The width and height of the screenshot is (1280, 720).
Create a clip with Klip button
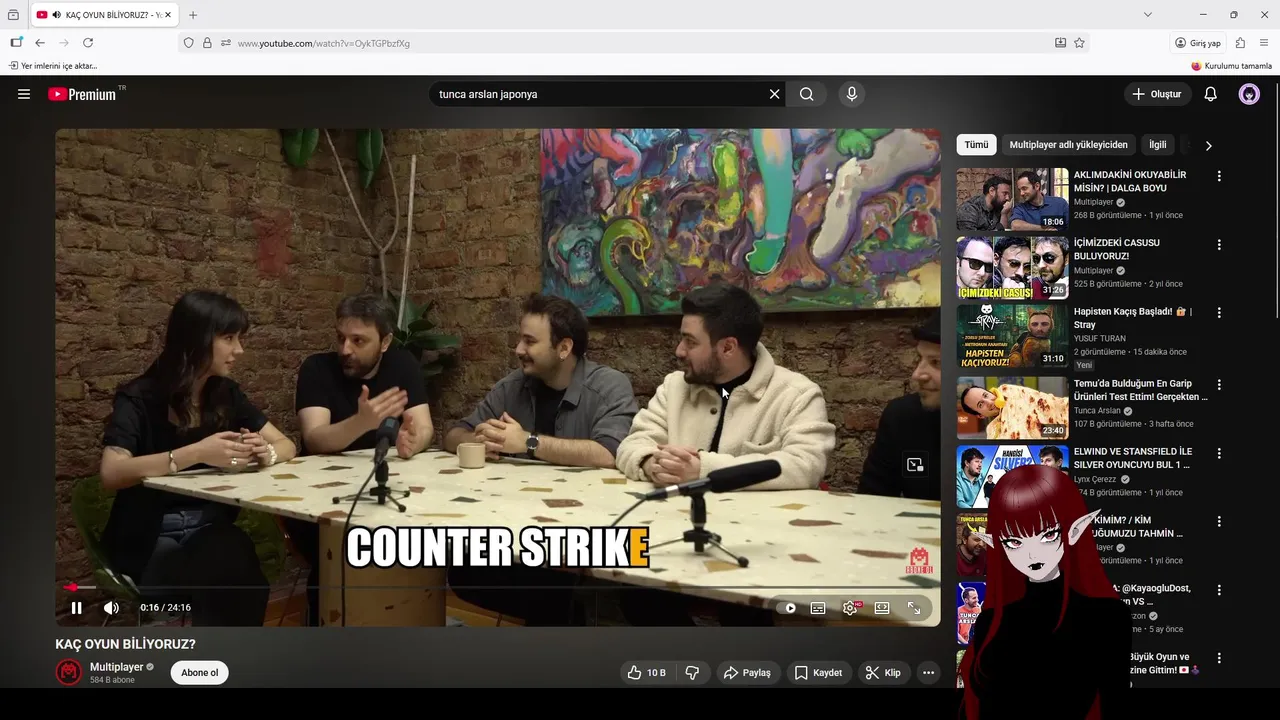(x=883, y=673)
